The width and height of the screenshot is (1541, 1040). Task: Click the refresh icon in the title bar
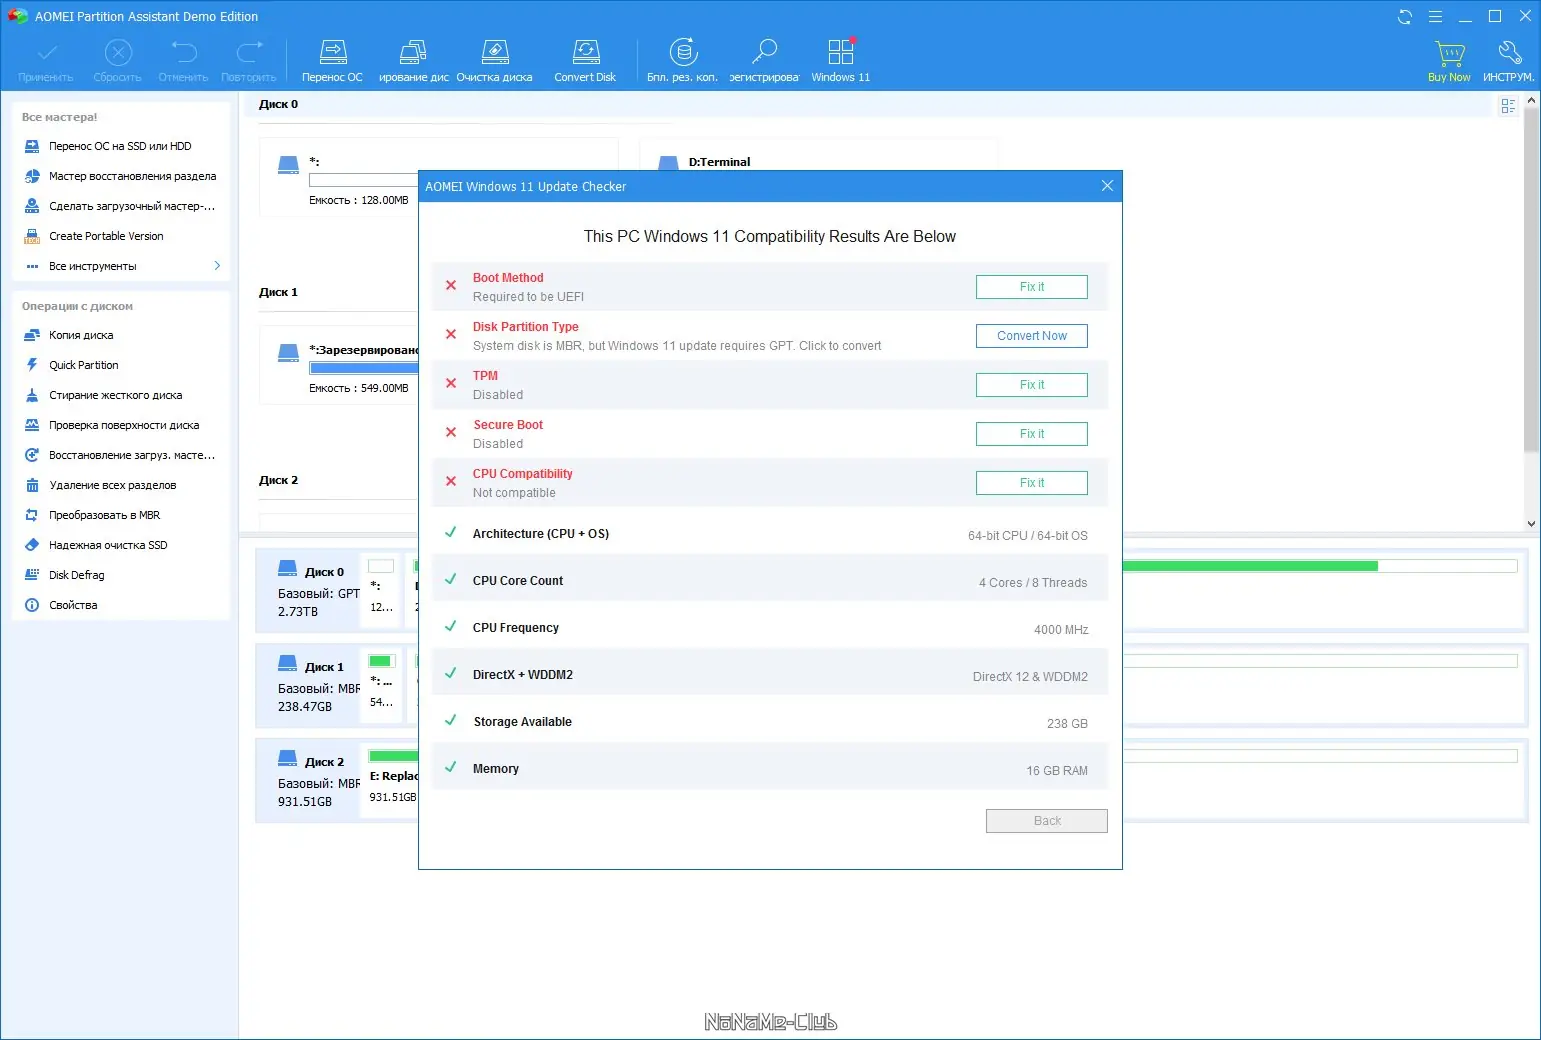pyautogui.click(x=1405, y=17)
